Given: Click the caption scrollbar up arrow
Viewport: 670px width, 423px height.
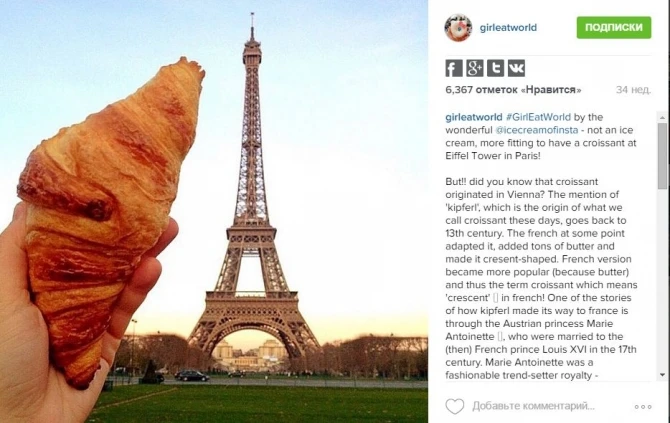Looking at the screenshot, I should [x=662, y=117].
